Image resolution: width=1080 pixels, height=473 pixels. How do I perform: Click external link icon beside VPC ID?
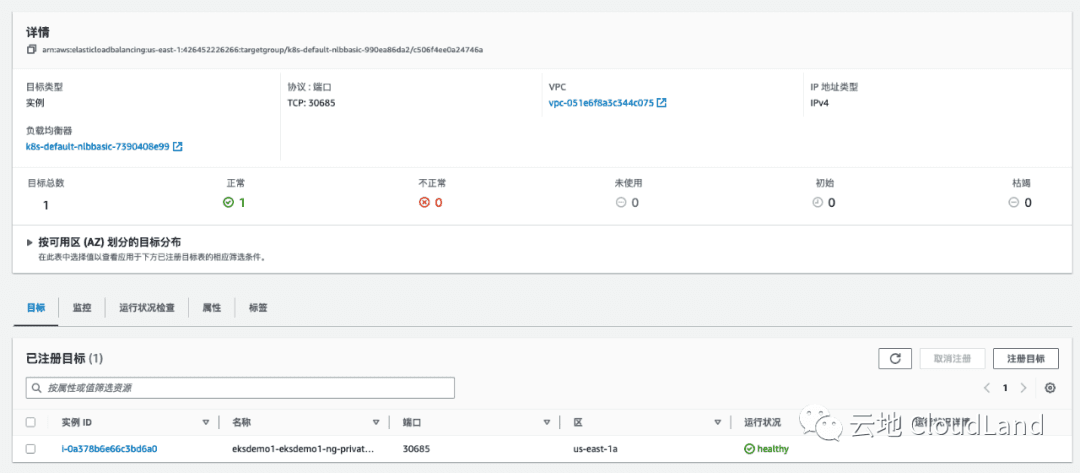point(662,103)
